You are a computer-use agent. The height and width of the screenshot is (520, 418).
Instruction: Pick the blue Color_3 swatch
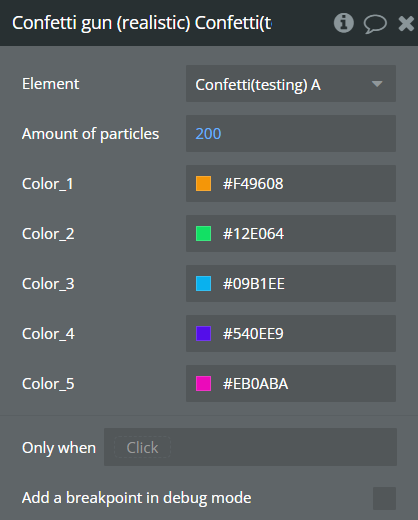[203, 284]
